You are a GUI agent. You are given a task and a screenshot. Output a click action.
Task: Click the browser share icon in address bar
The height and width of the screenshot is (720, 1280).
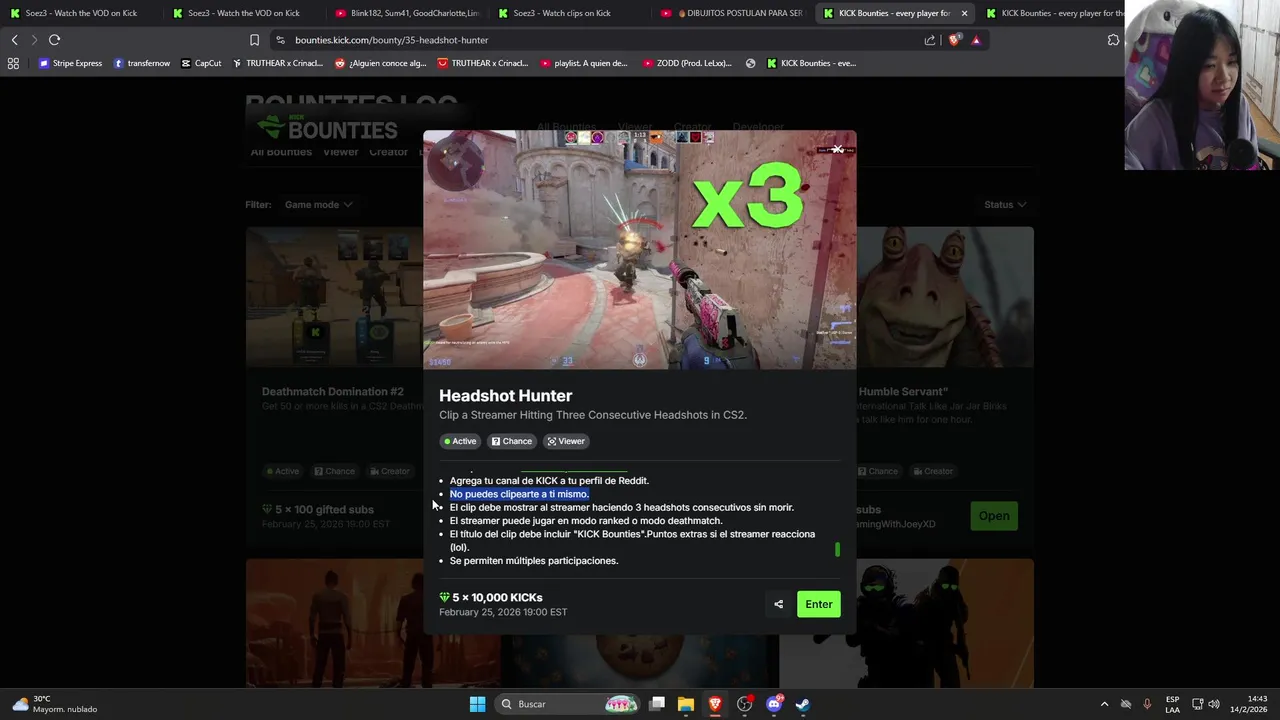(930, 40)
